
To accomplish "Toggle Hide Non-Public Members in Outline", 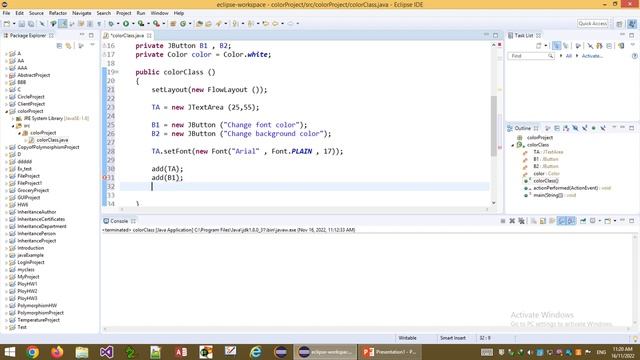I will click(593, 128).
